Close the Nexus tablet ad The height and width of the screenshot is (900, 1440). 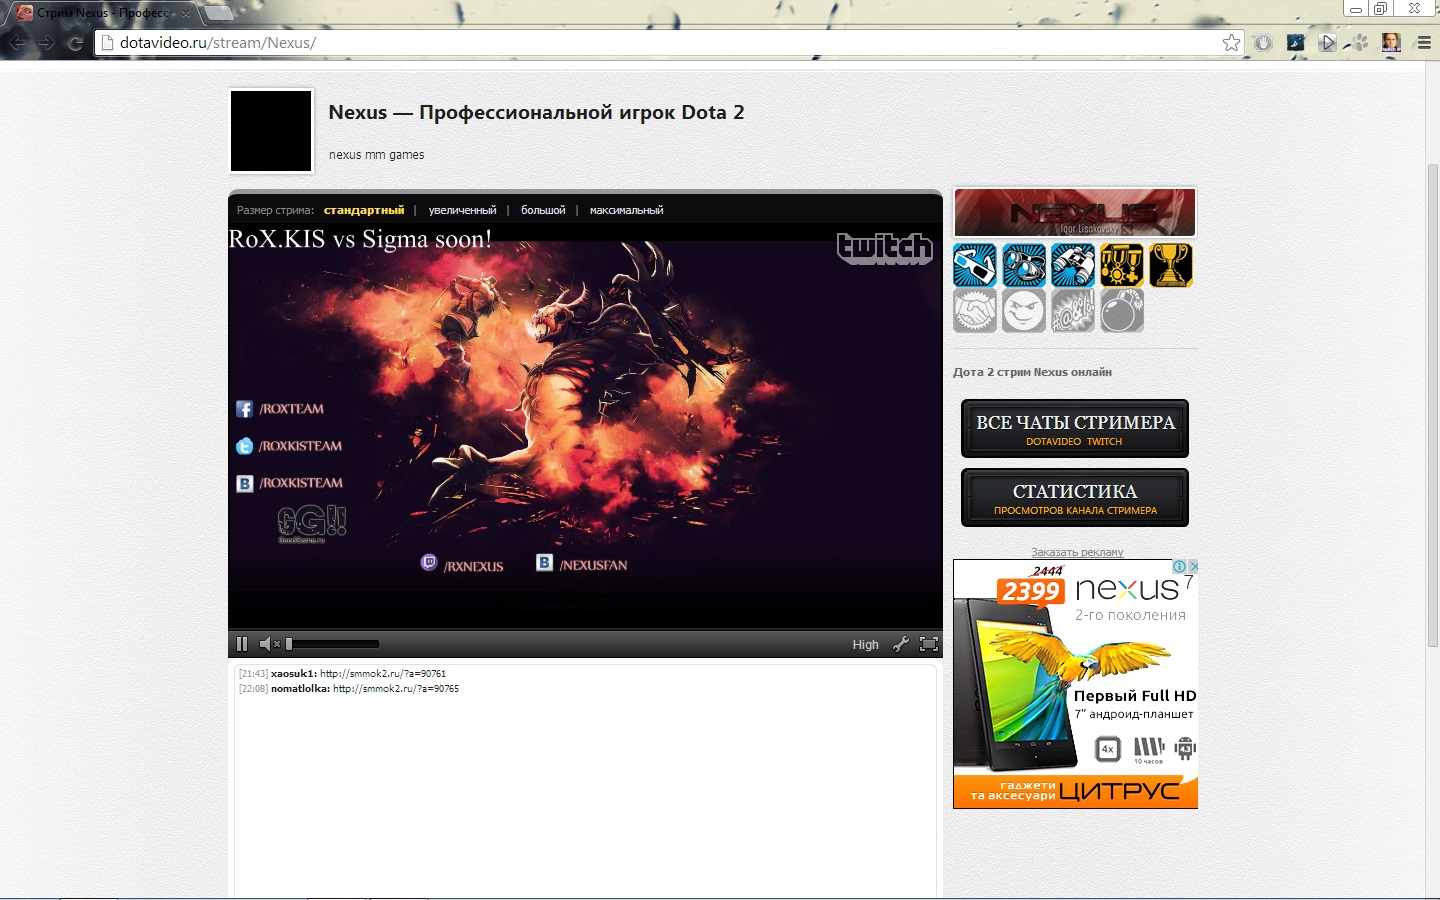1193,566
